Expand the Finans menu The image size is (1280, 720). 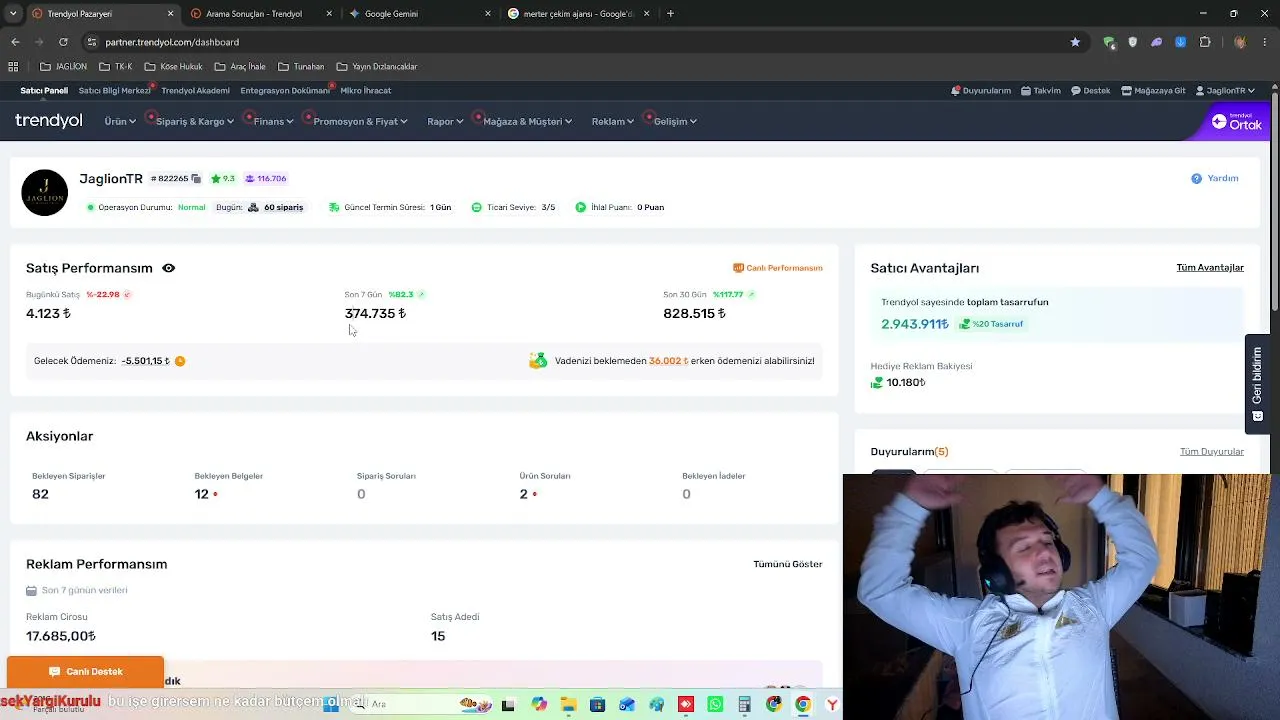pos(273,122)
